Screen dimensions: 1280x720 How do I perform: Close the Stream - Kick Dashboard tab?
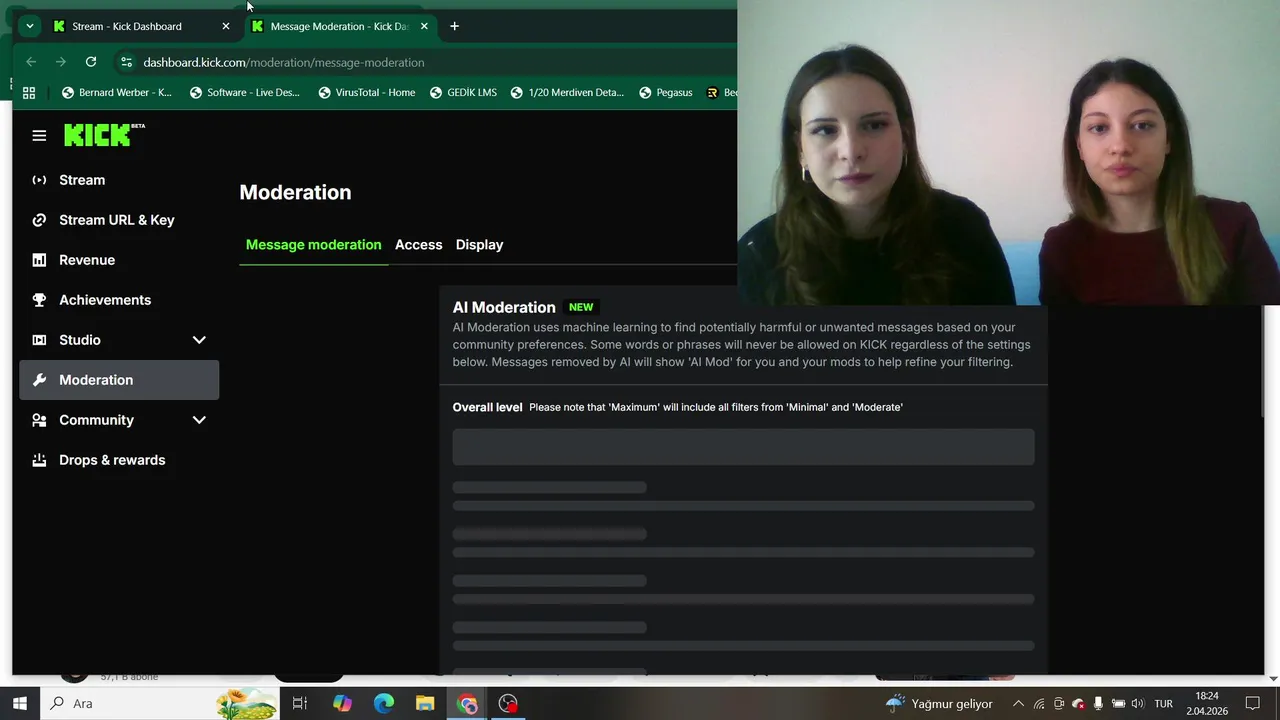(226, 26)
